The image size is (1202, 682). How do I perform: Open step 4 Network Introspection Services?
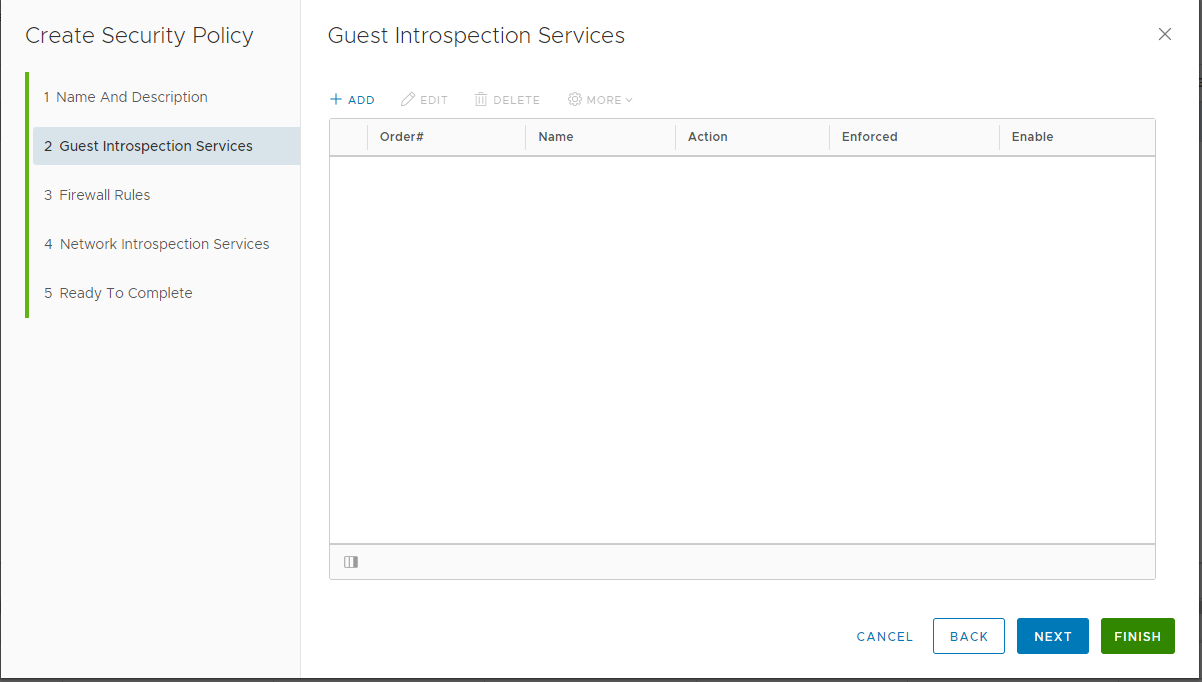point(164,244)
